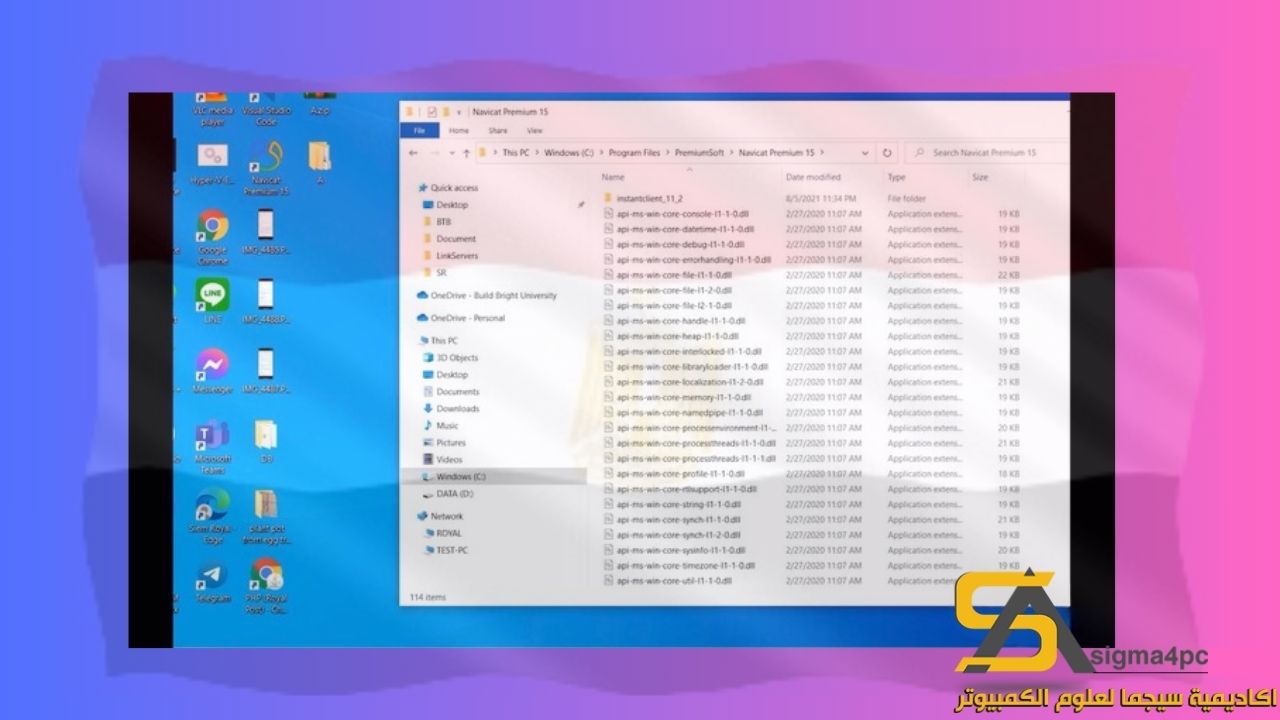Viewport: 1280px width, 720px height.
Task: Select the phone image file beside Google Chrome
Action: (266, 232)
